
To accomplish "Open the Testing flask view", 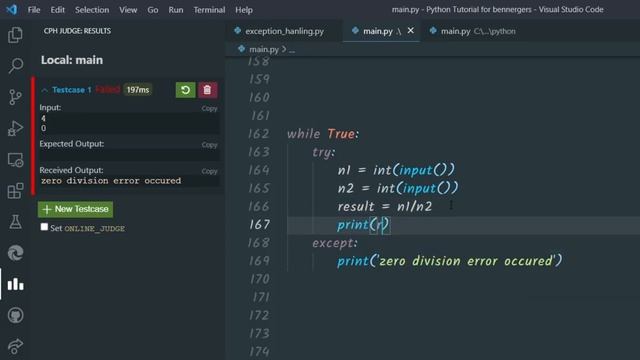I will [15, 222].
